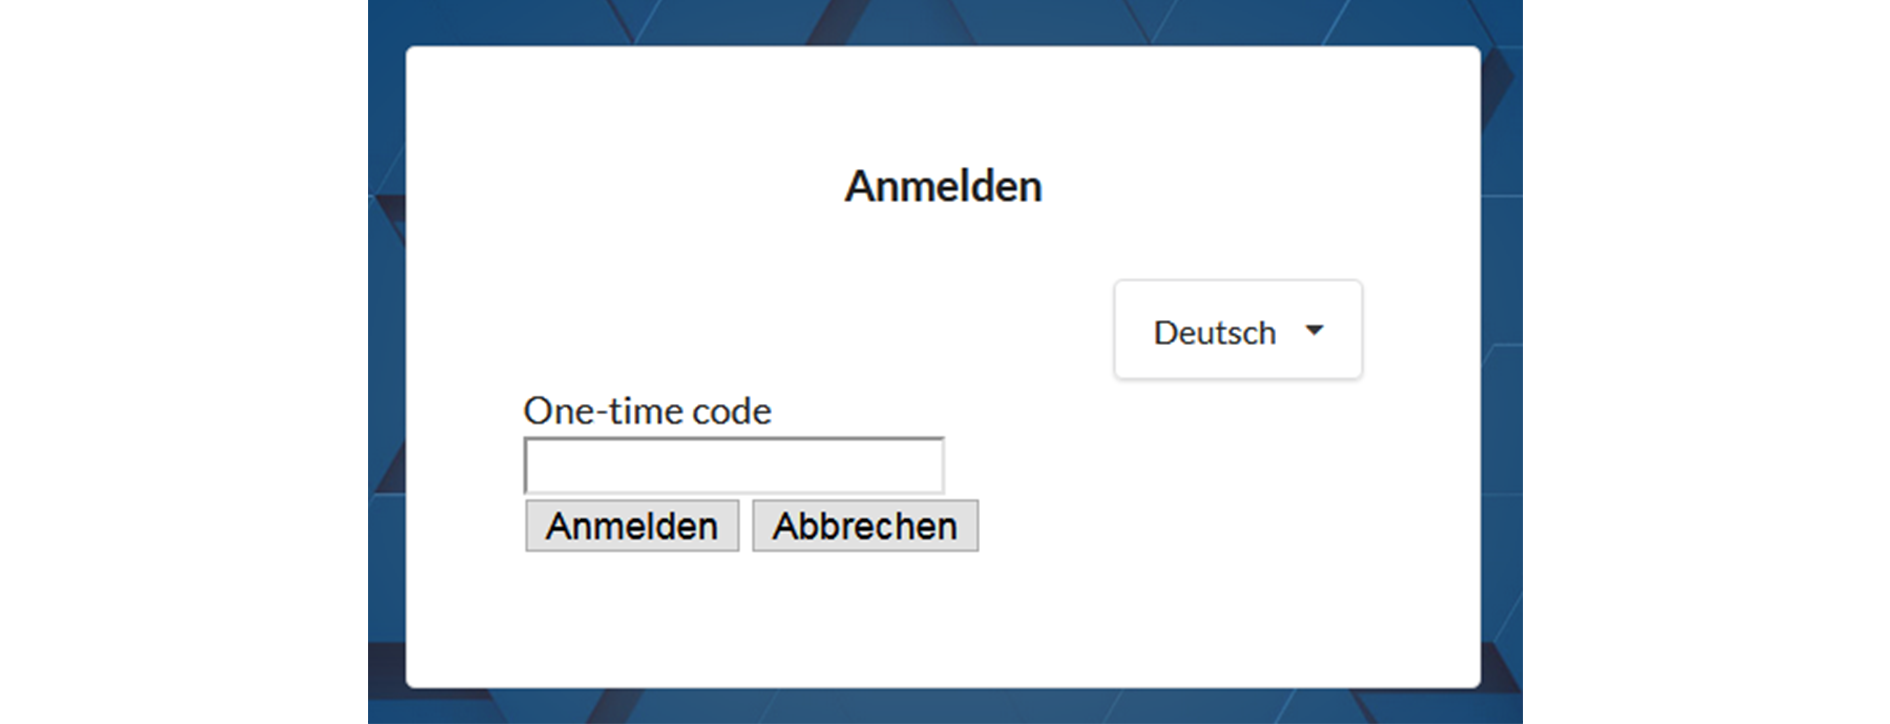Activate the Anmelden button below the input
The width and height of the screenshot is (1890, 724).
[632, 524]
